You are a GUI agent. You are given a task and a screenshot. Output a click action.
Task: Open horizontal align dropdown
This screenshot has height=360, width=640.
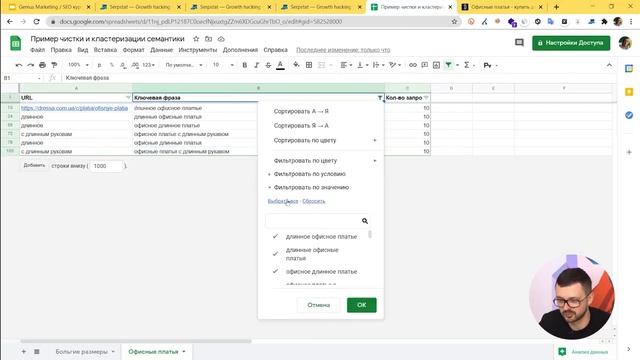click(x=347, y=65)
